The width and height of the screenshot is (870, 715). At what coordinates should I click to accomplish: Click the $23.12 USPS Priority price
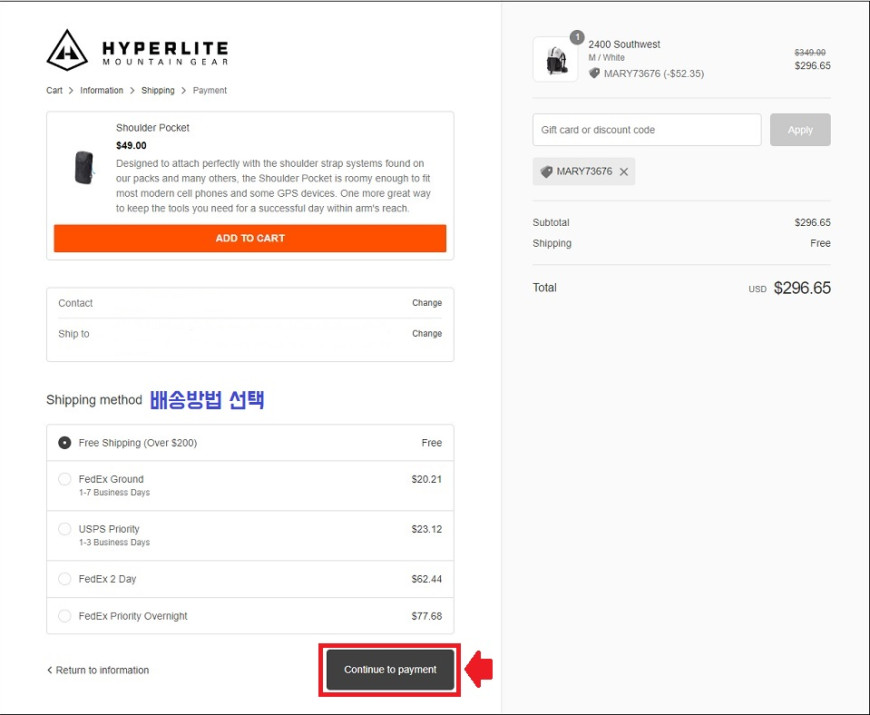click(x=426, y=529)
